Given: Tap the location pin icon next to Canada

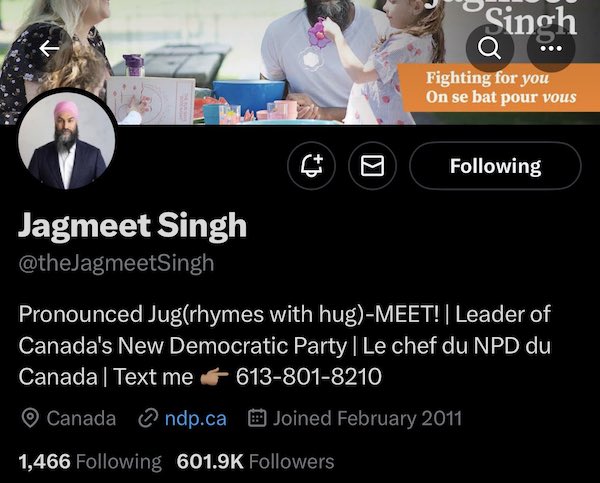Looking at the screenshot, I should click(x=30, y=418).
